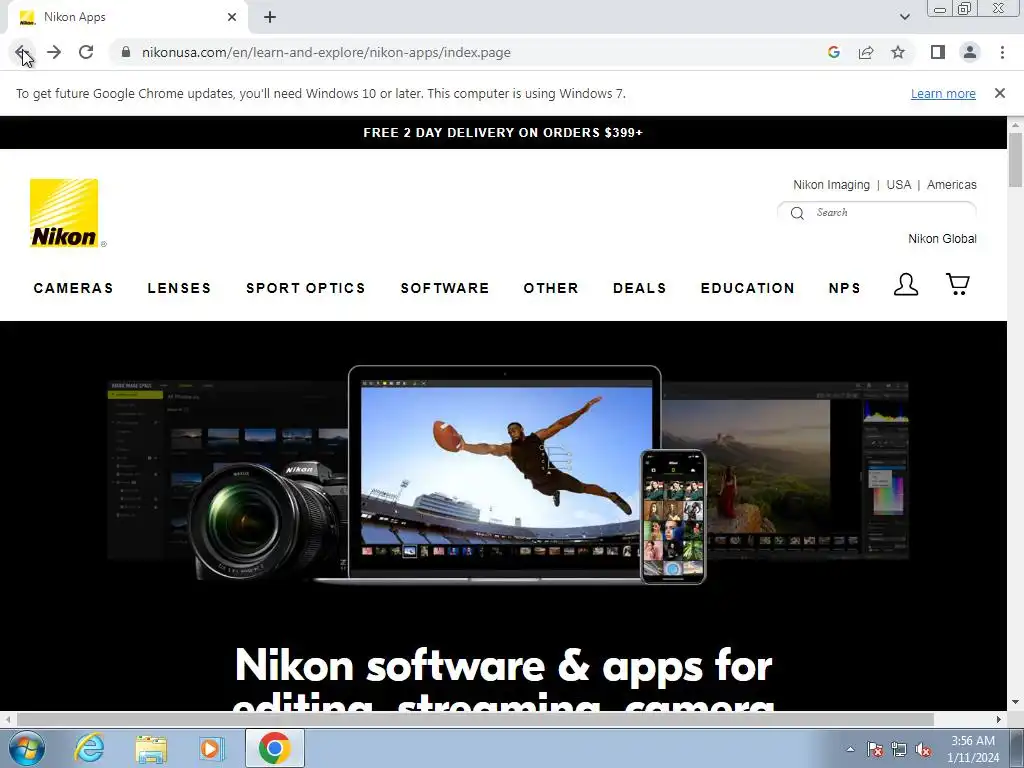The width and height of the screenshot is (1024, 768).
Task: Open the Education menu
Action: [x=748, y=288]
